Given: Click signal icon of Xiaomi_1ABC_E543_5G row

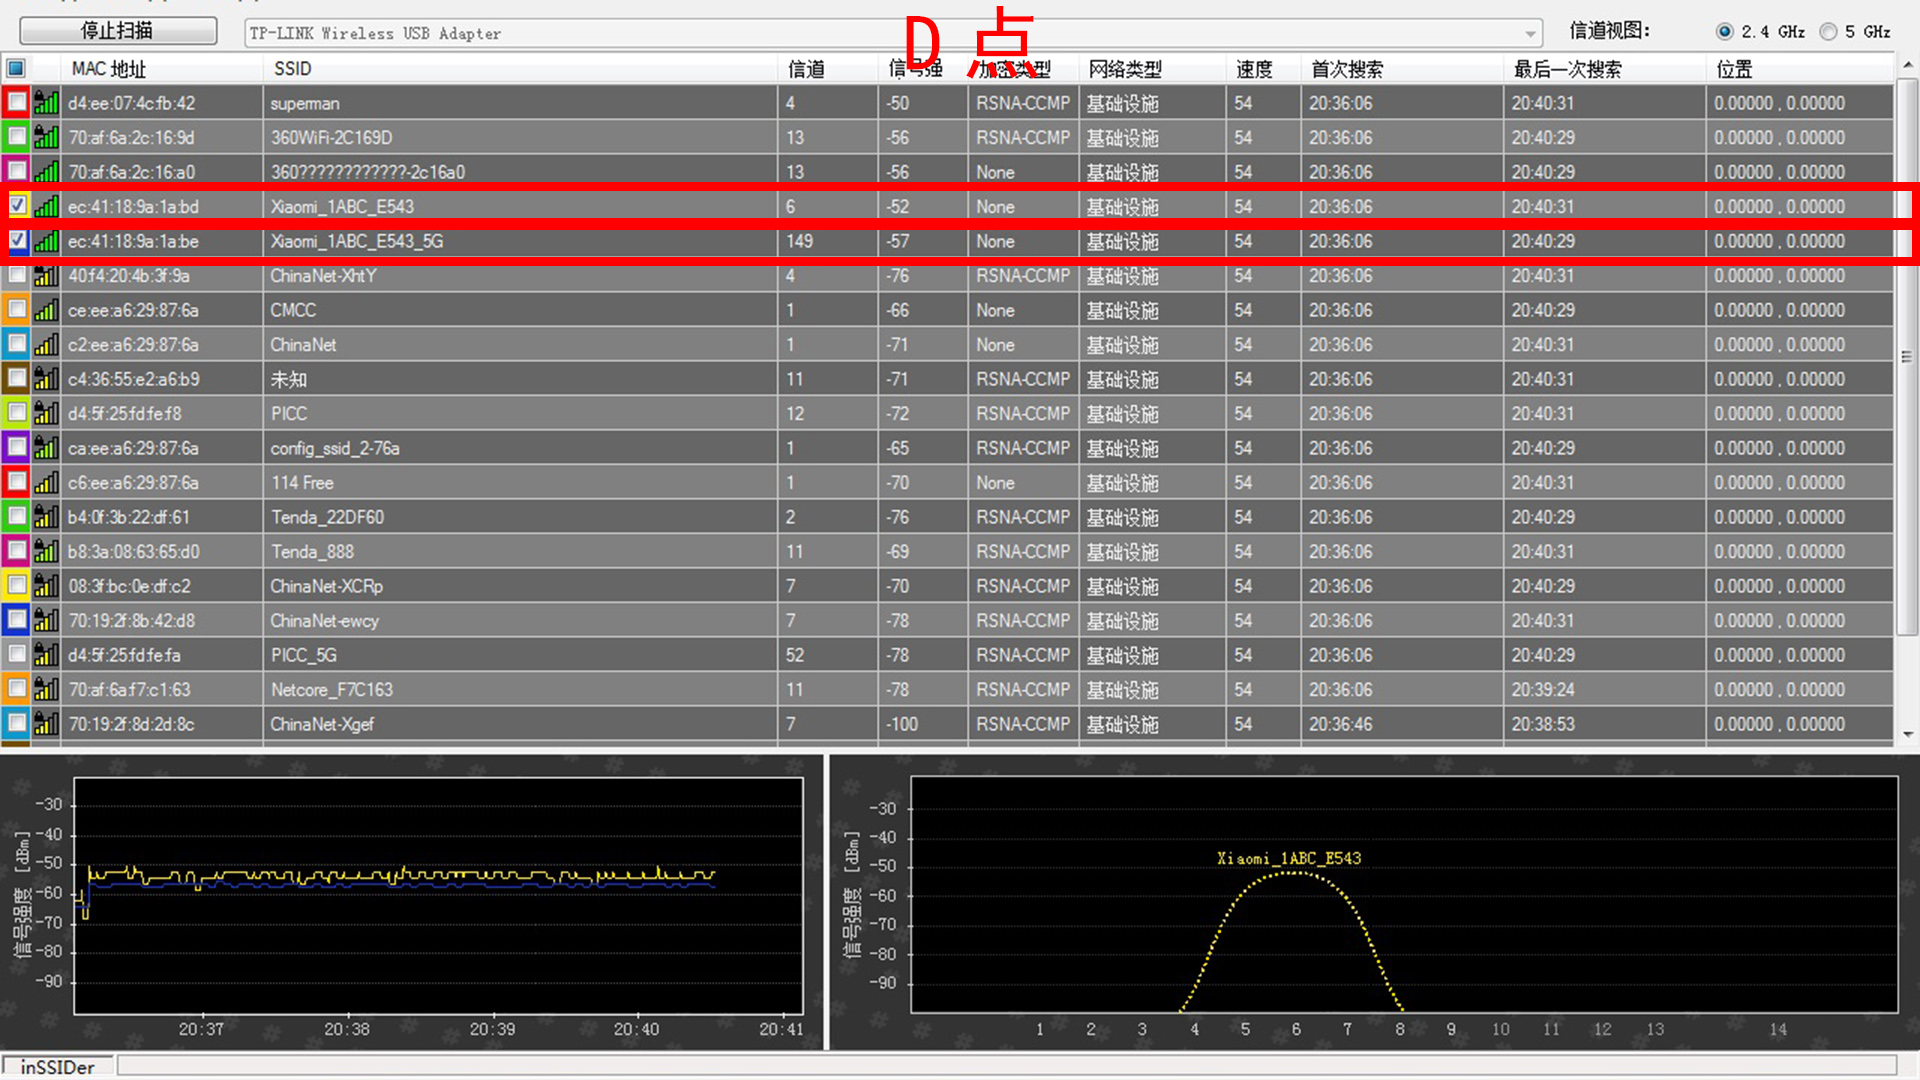Looking at the screenshot, I should (46, 241).
